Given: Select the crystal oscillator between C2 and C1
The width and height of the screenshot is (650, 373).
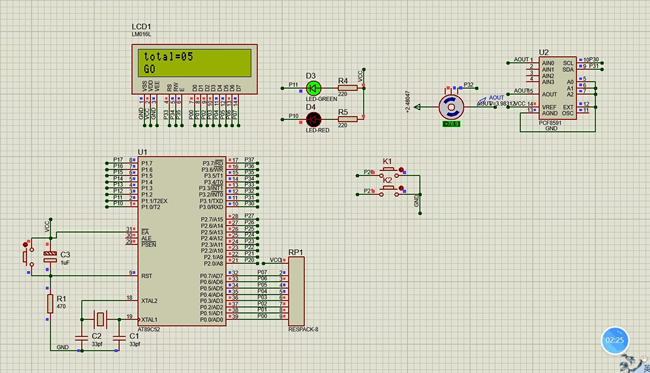Looking at the screenshot, I should coord(100,319).
